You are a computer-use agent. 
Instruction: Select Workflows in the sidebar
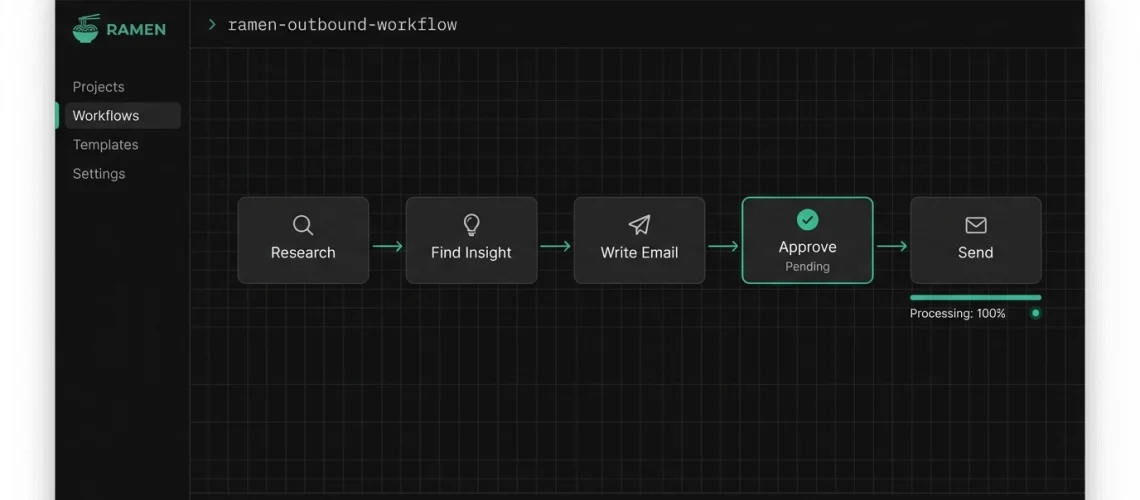coord(106,116)
